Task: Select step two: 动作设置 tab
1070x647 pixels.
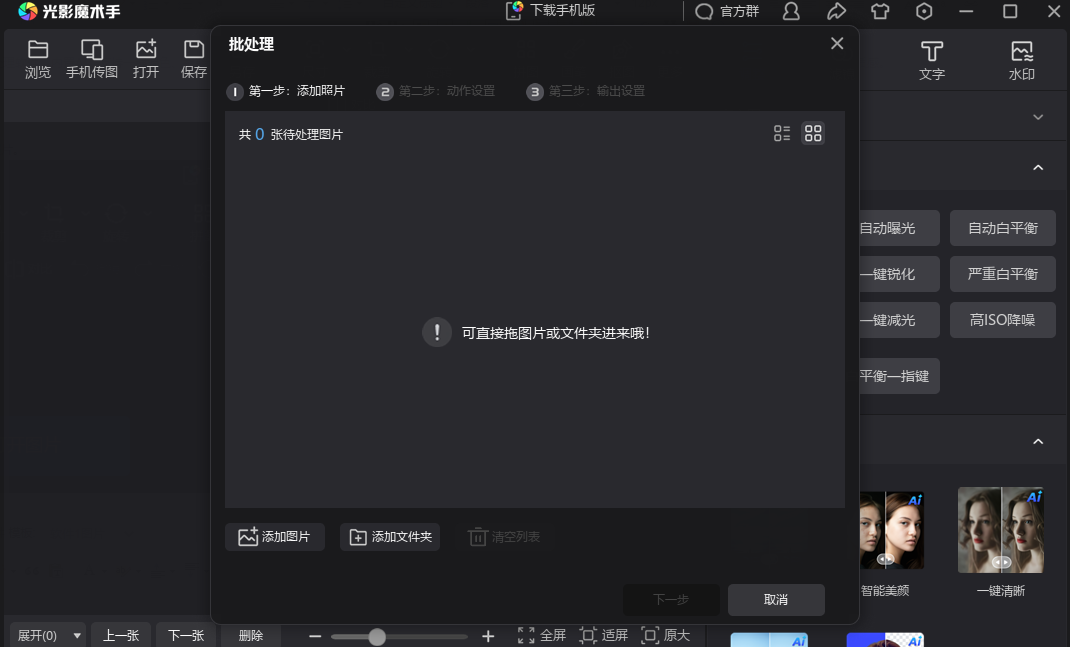Action: point(436,91)
